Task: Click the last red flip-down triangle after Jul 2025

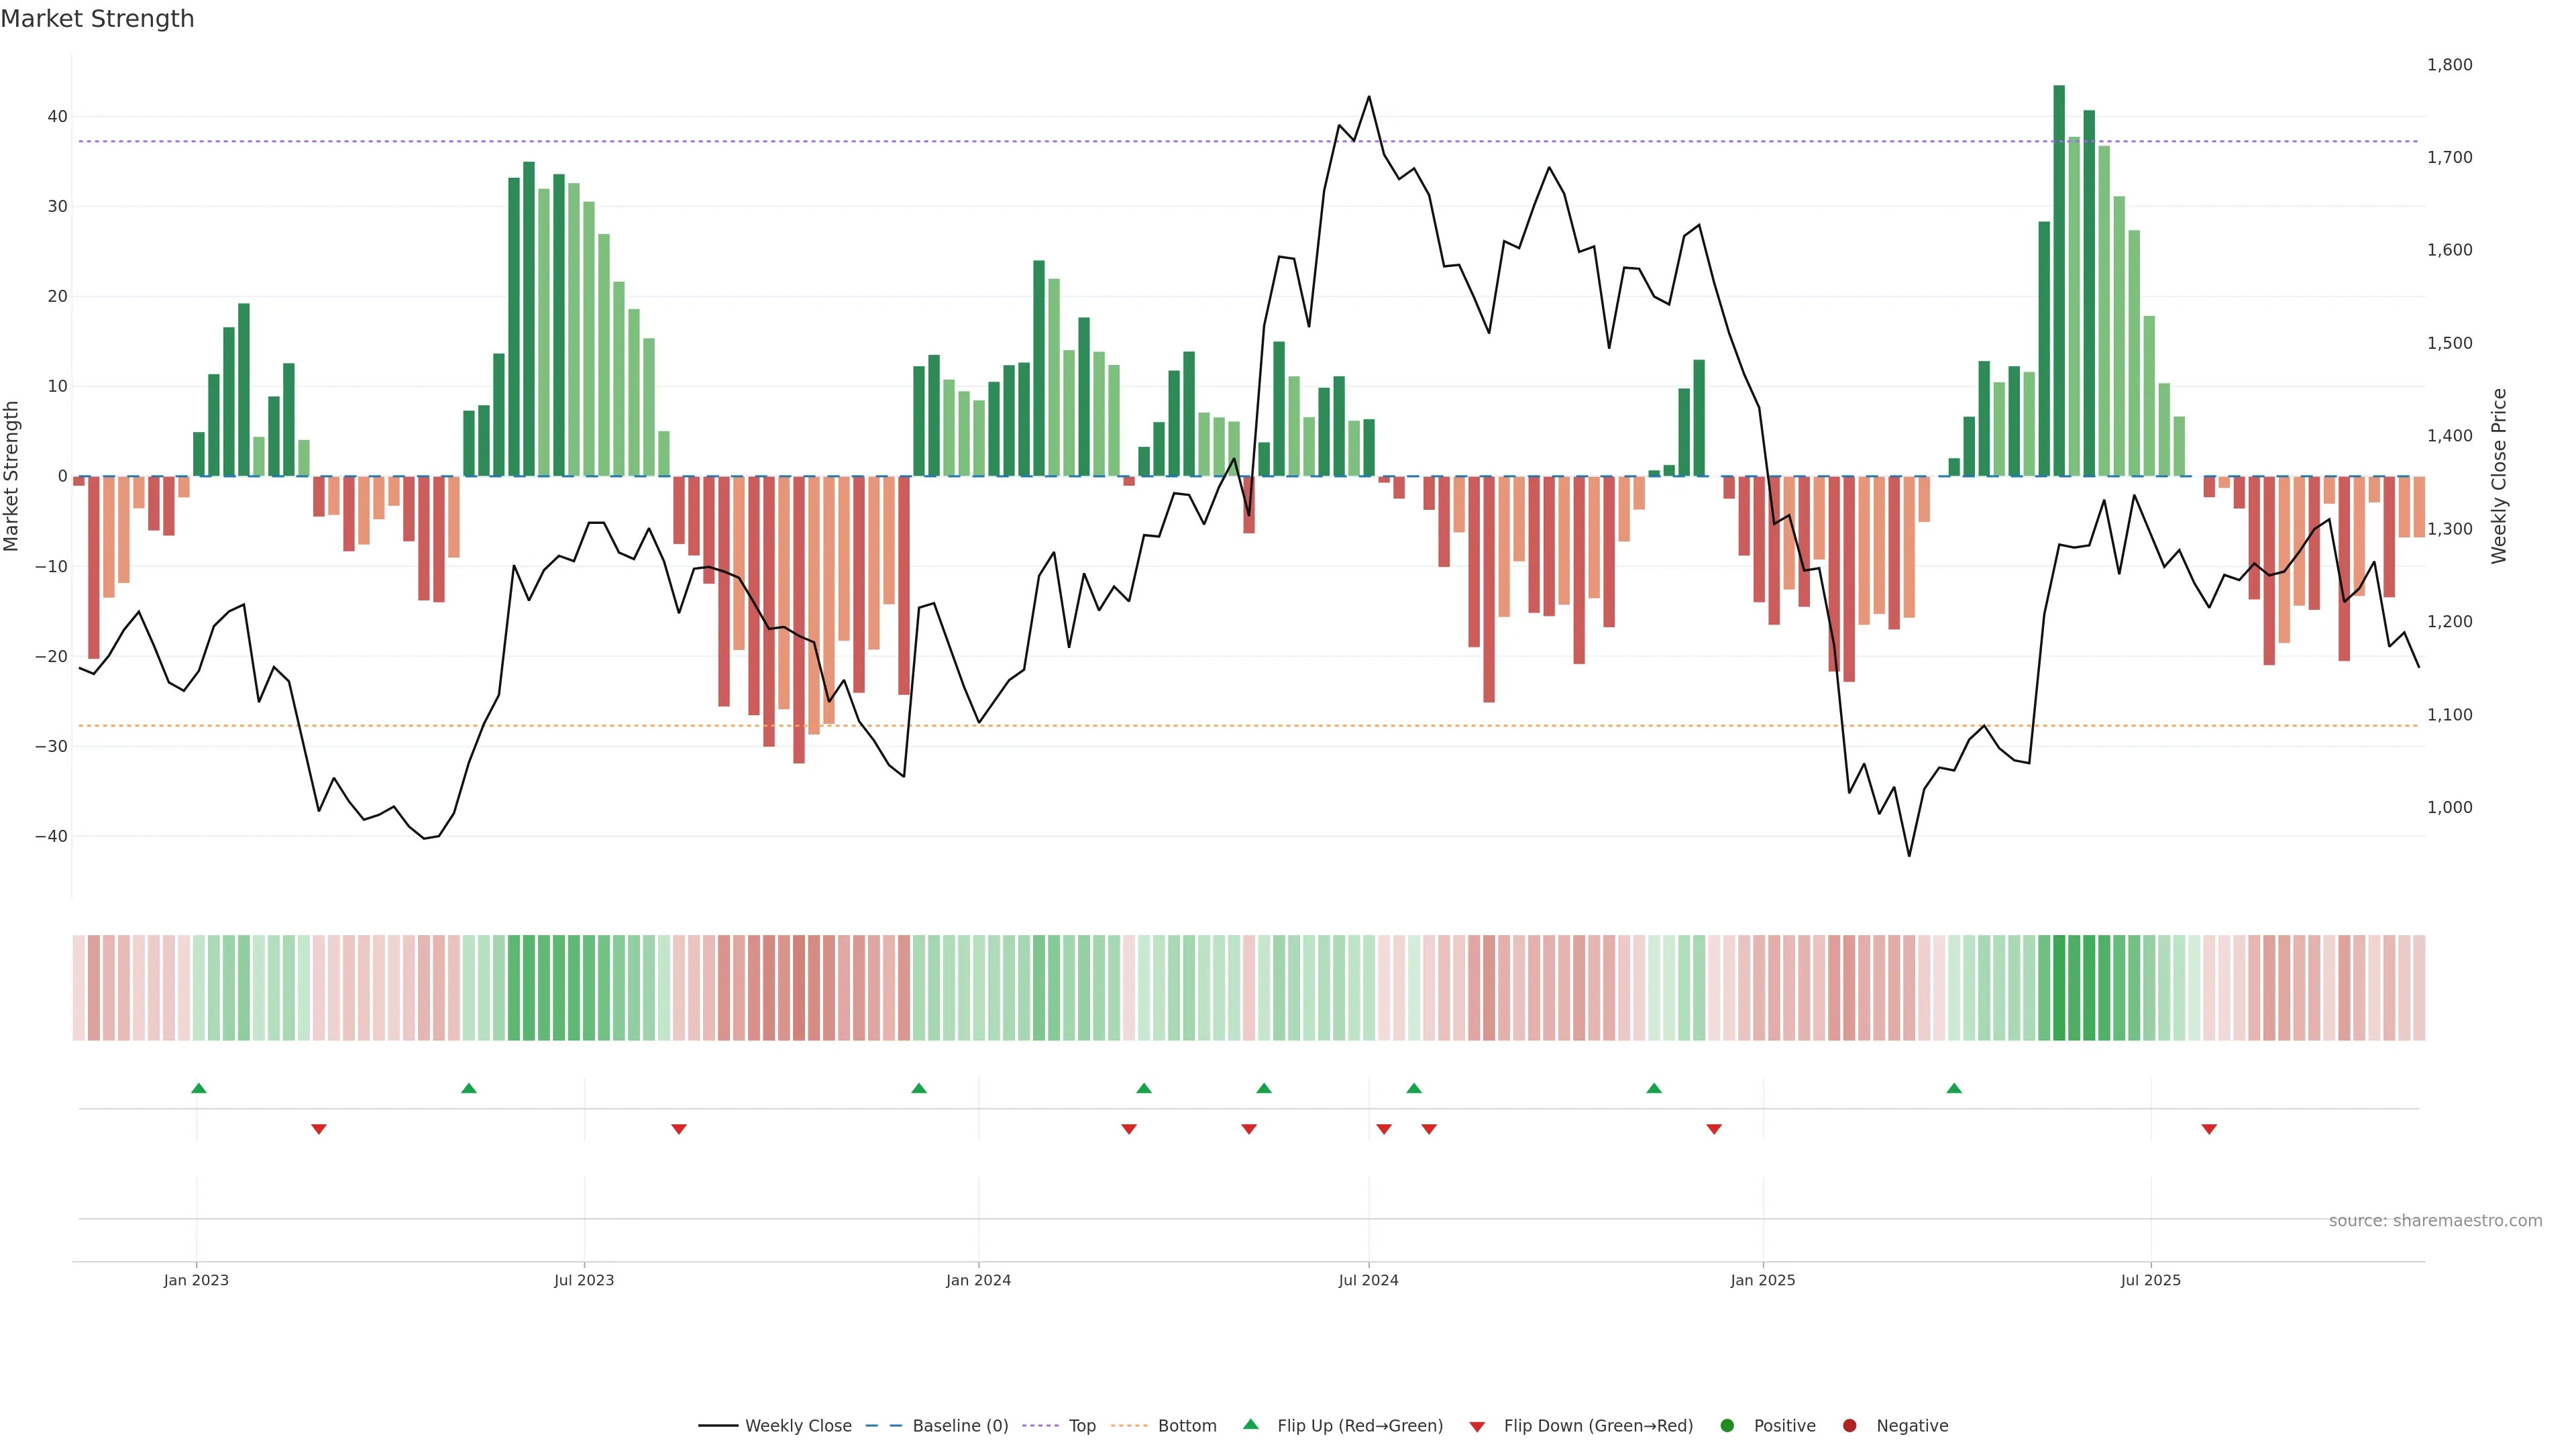Action: click(x=2209, y=1129)
